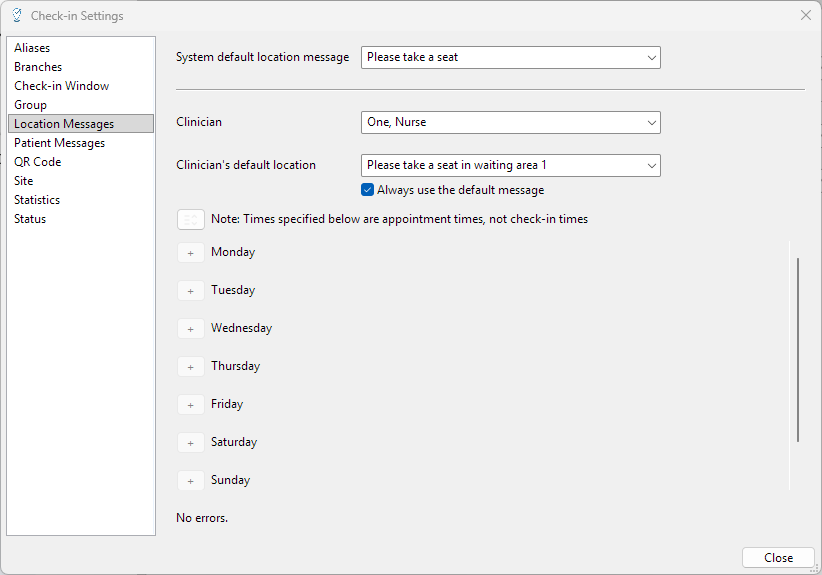Add a Saturday entry with plus icon
Screen dimensions: 822x575
pyautogui.click(x=190, y=443)
